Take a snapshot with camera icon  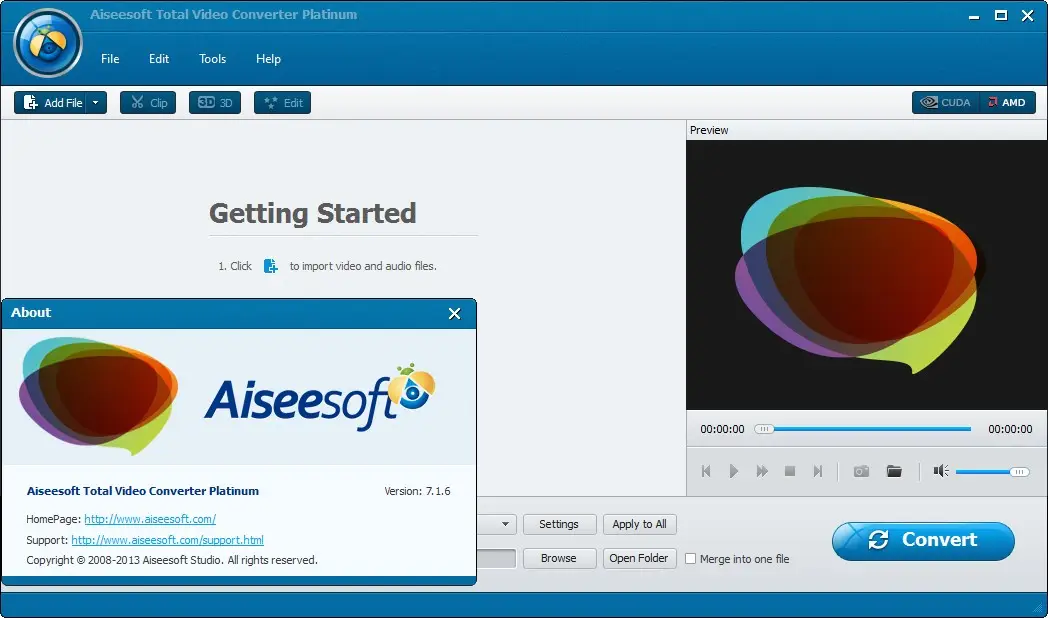point(862,471)
